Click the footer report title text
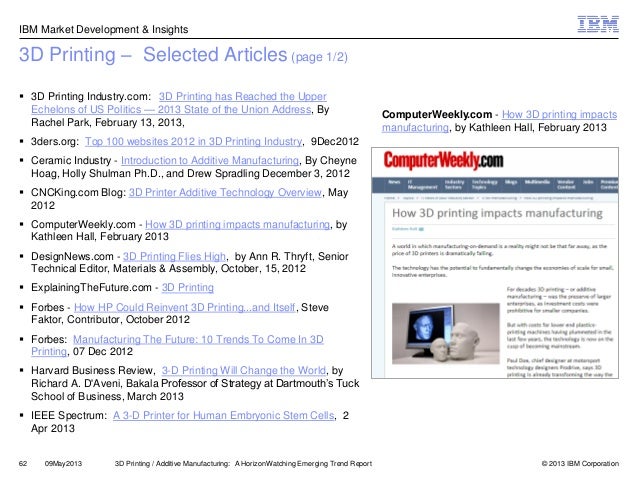This screenshot has height=479, width=638. coord(243,464)
